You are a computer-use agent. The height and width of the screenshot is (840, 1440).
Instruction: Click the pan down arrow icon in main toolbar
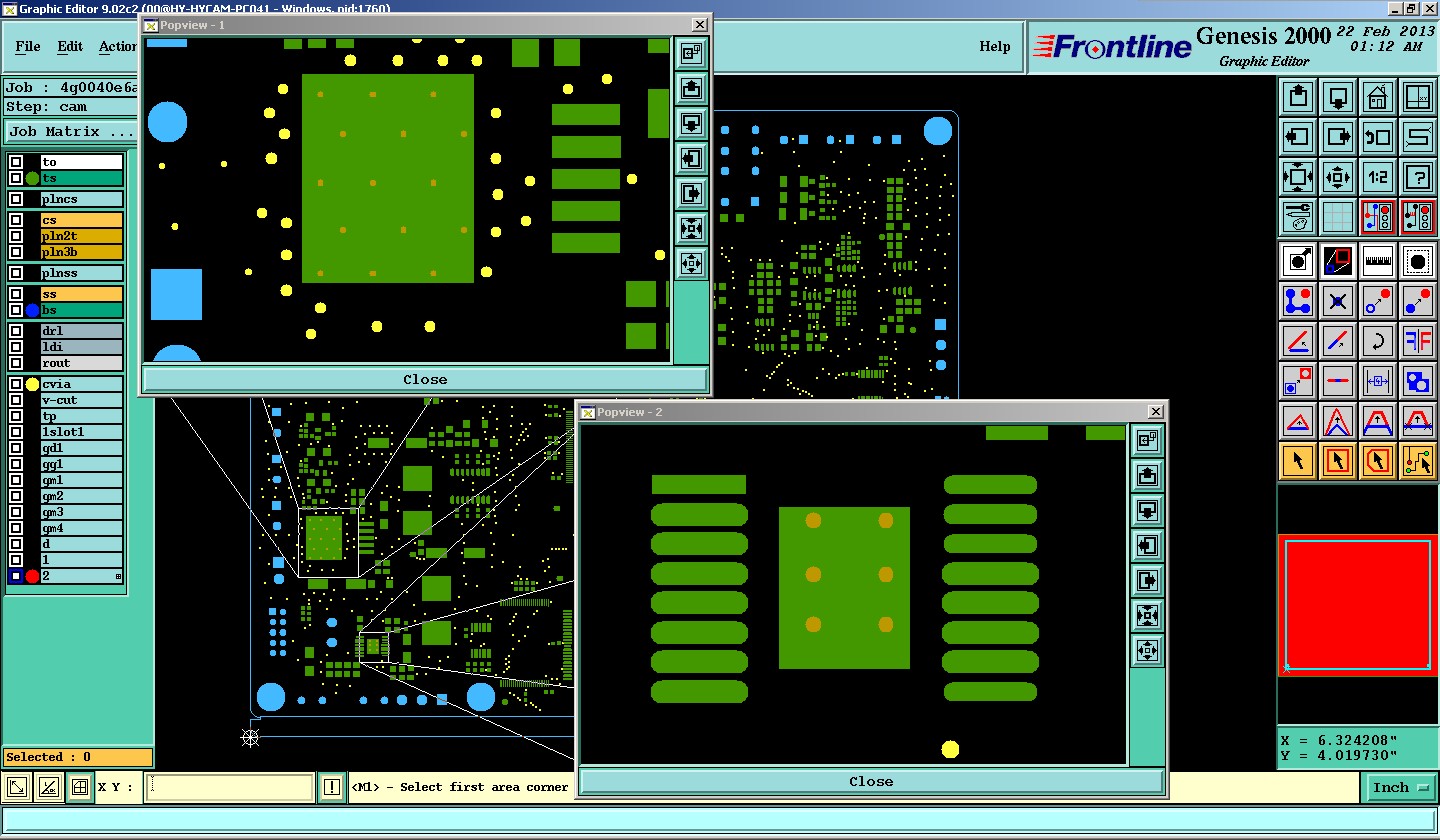[x=1338, y=97]
